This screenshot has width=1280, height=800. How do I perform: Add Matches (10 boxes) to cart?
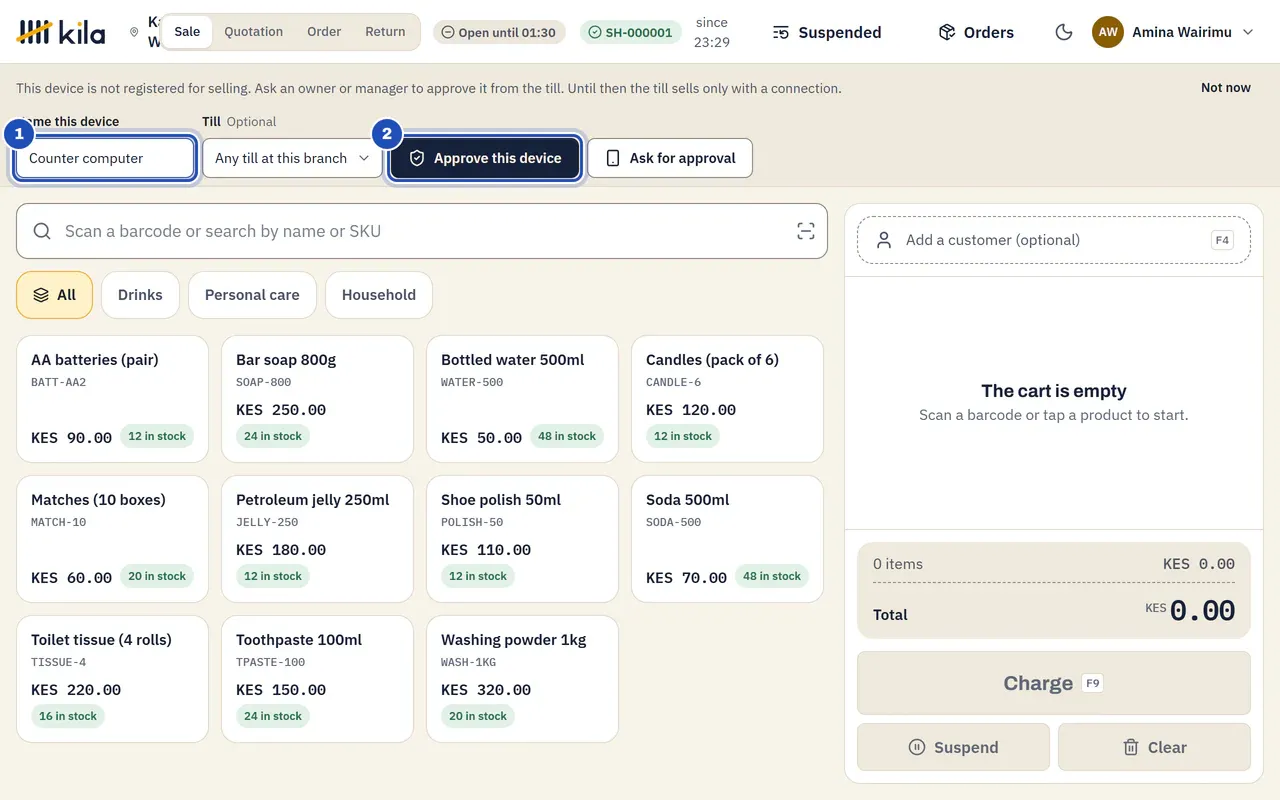(113, 539)
